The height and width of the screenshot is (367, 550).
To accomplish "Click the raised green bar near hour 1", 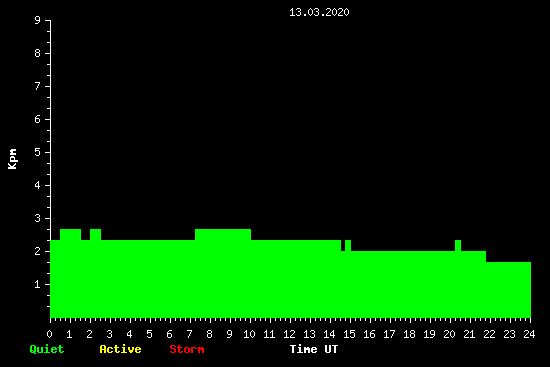I will pos(71,234).
